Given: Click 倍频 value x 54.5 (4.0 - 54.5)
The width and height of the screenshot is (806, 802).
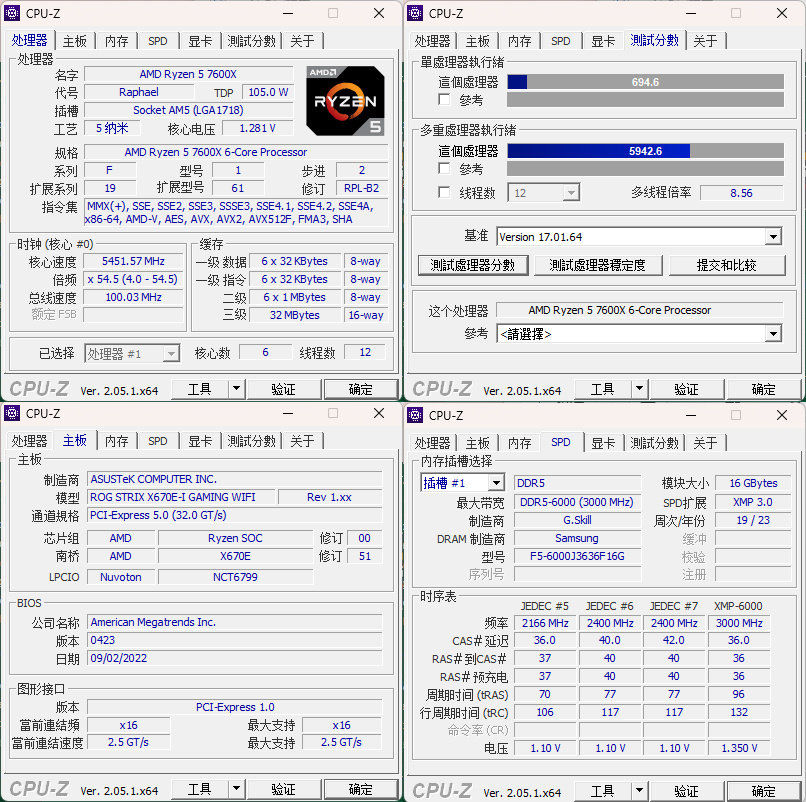Looking at the screenshot, I should click(x=133, y=279).
